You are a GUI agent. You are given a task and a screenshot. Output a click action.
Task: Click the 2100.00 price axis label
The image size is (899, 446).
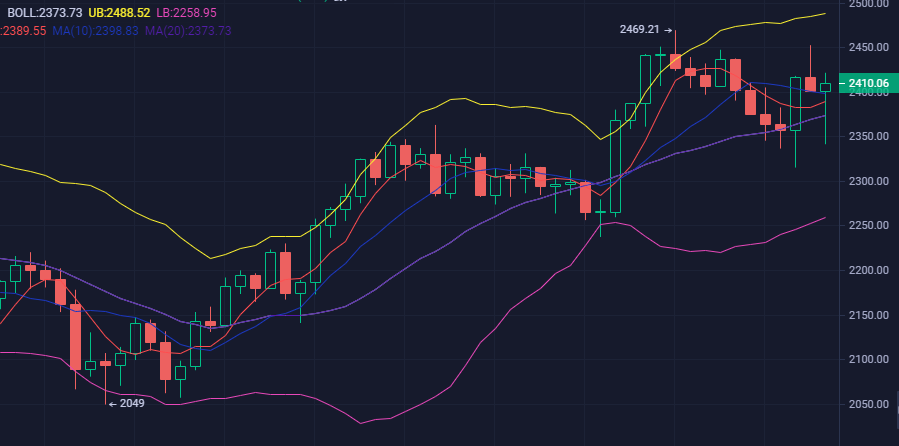869,359
